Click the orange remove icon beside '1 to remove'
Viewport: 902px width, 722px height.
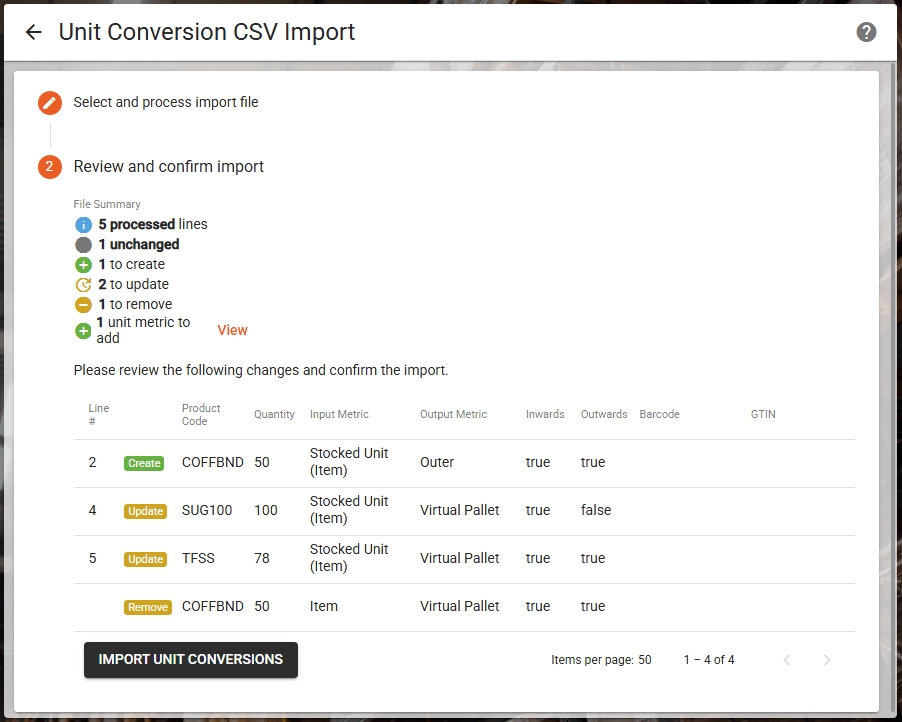pyautogui.click(x=83, y=304)
